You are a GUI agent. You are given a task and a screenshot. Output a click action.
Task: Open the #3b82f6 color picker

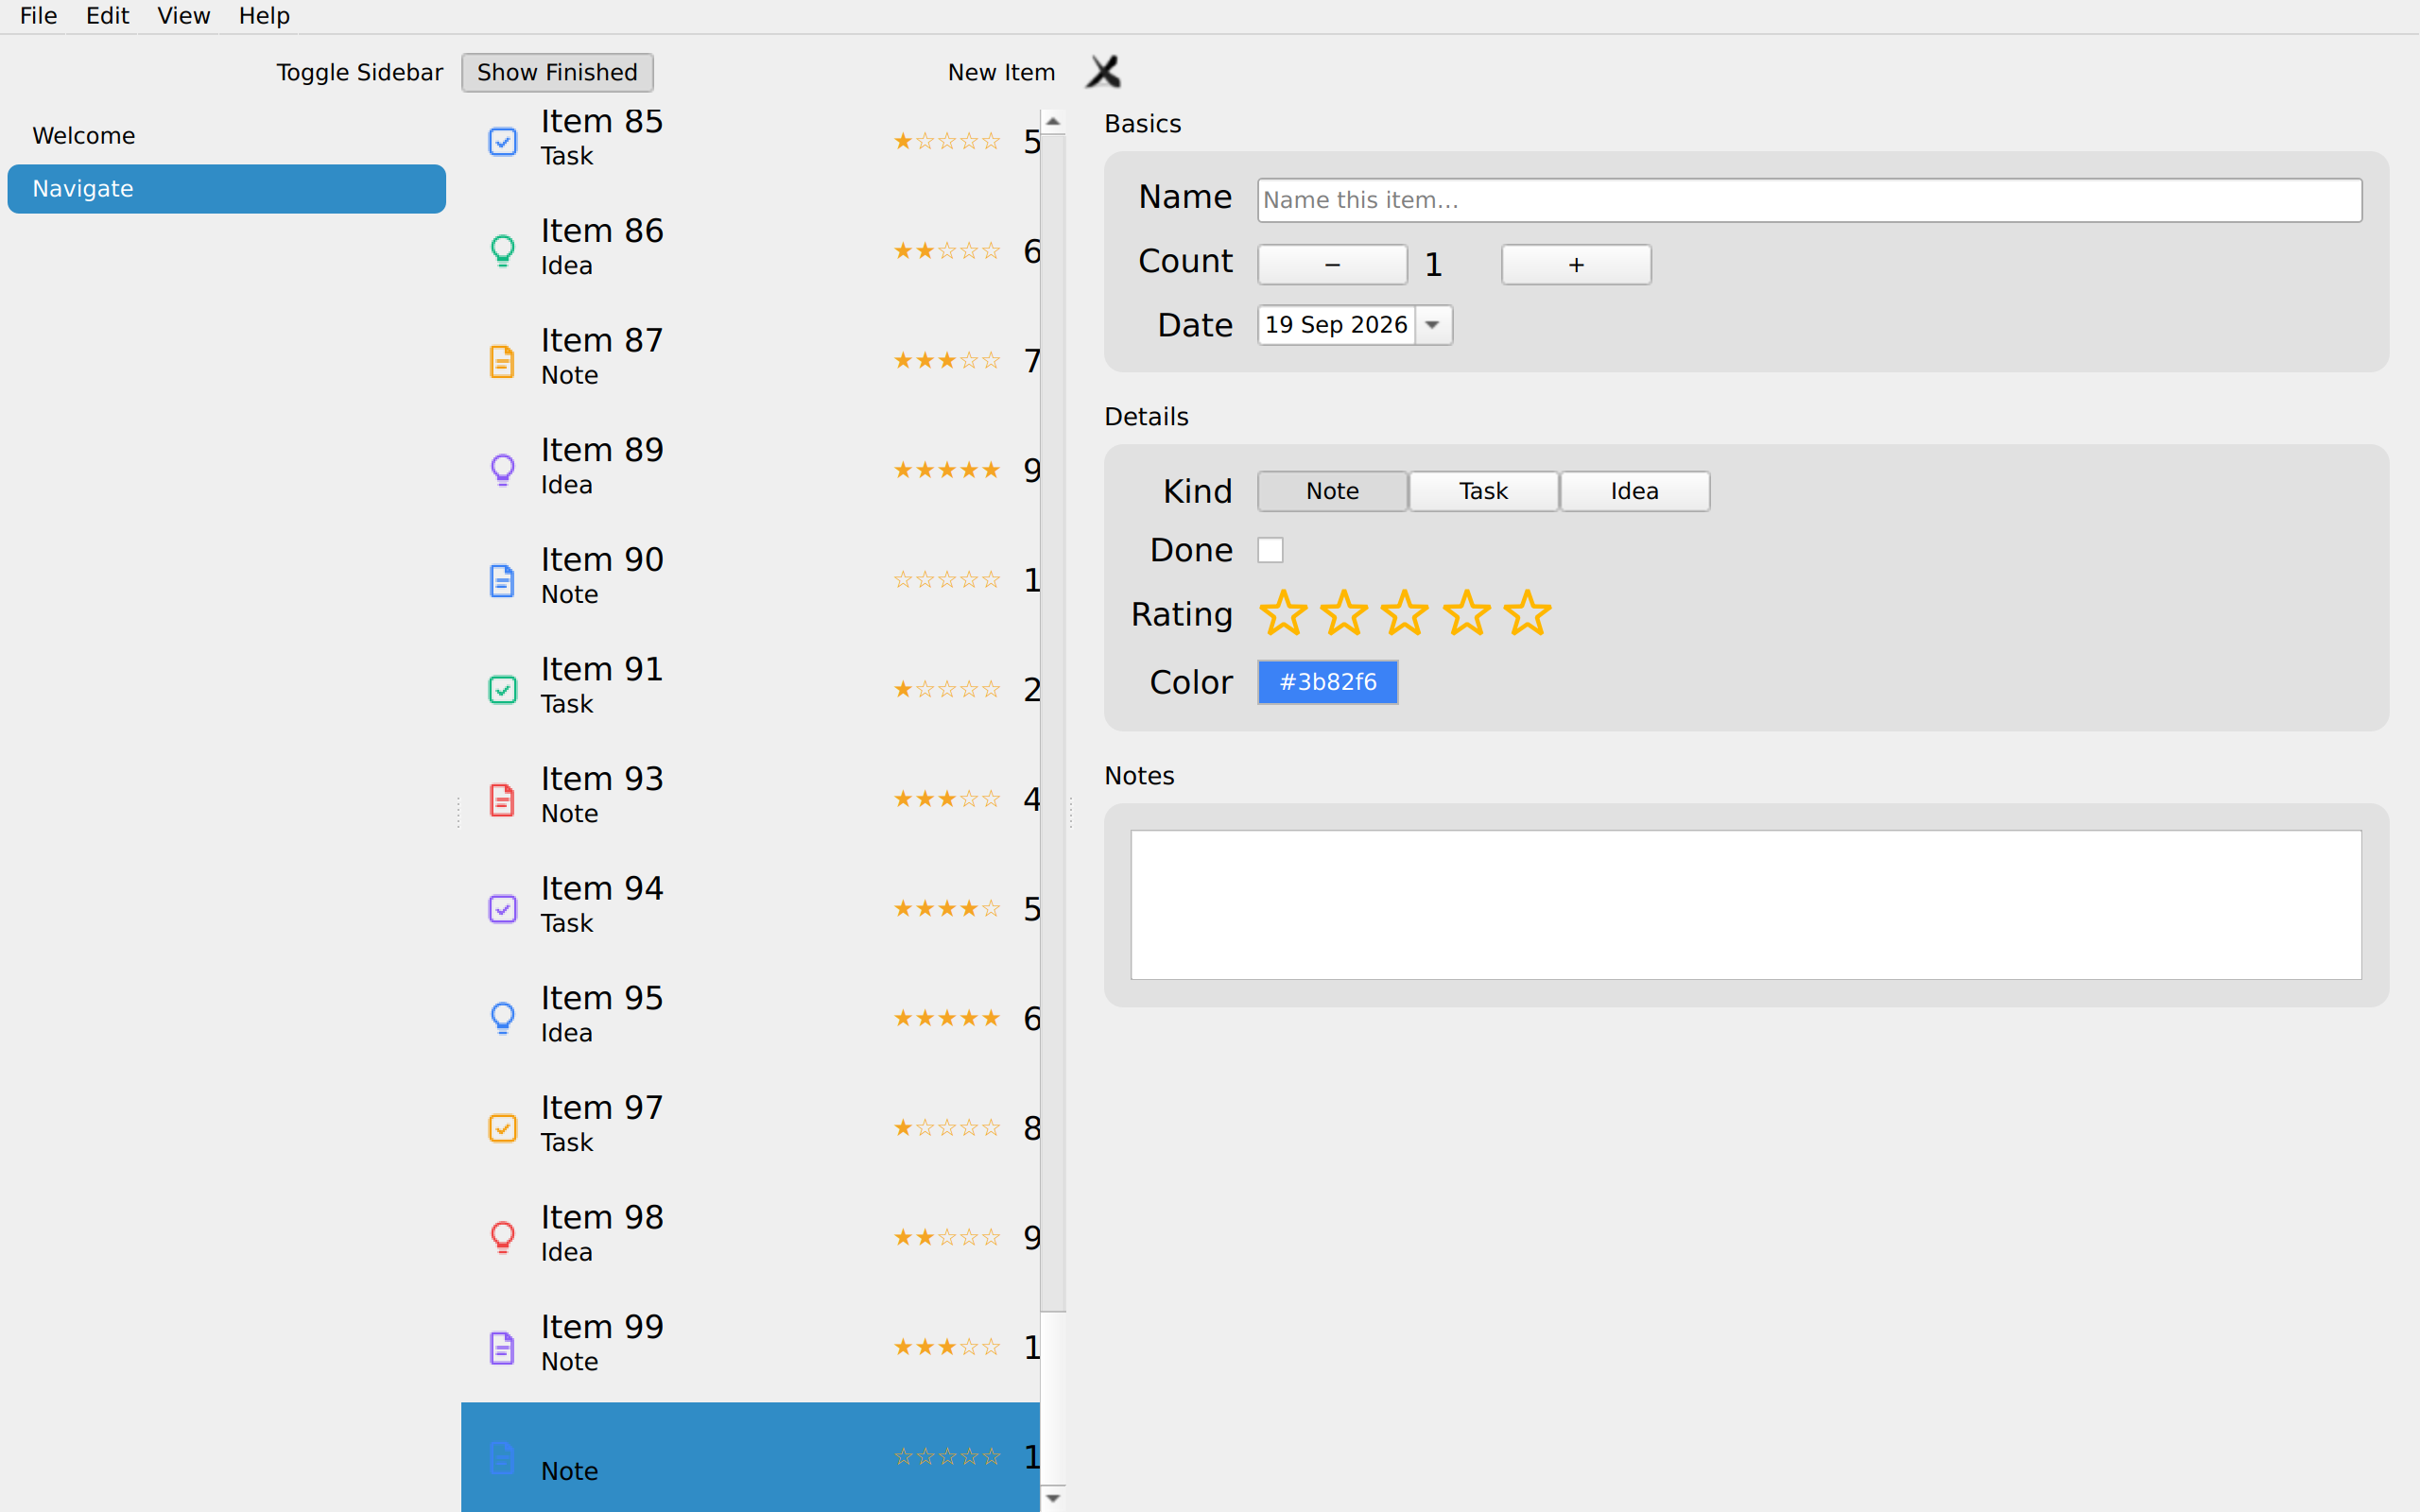coord(1328,682)
